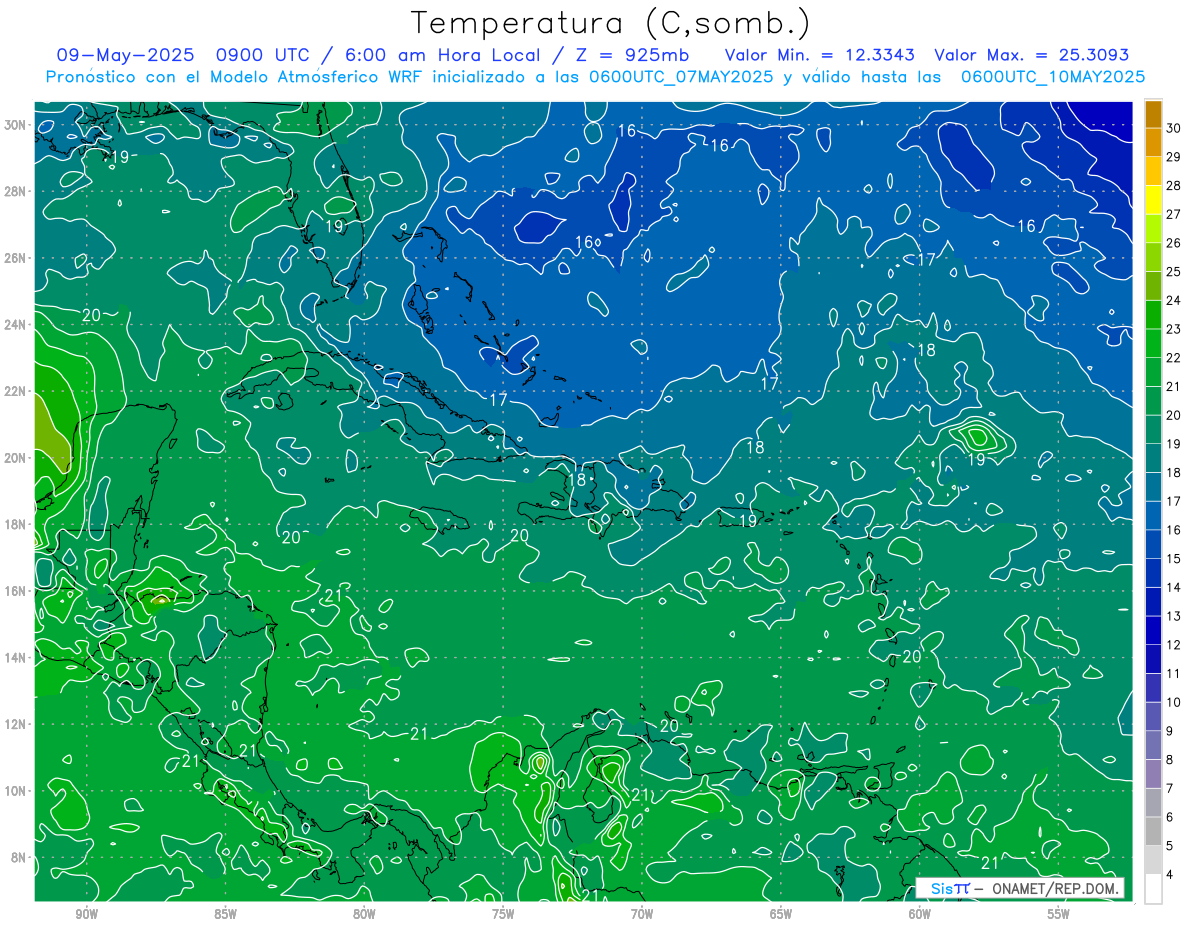Image resolution: width=1200 pixels, height=927 pixels.
Task: Click the colorbar scale label "9"
Action: click(x=1170, y=731)
